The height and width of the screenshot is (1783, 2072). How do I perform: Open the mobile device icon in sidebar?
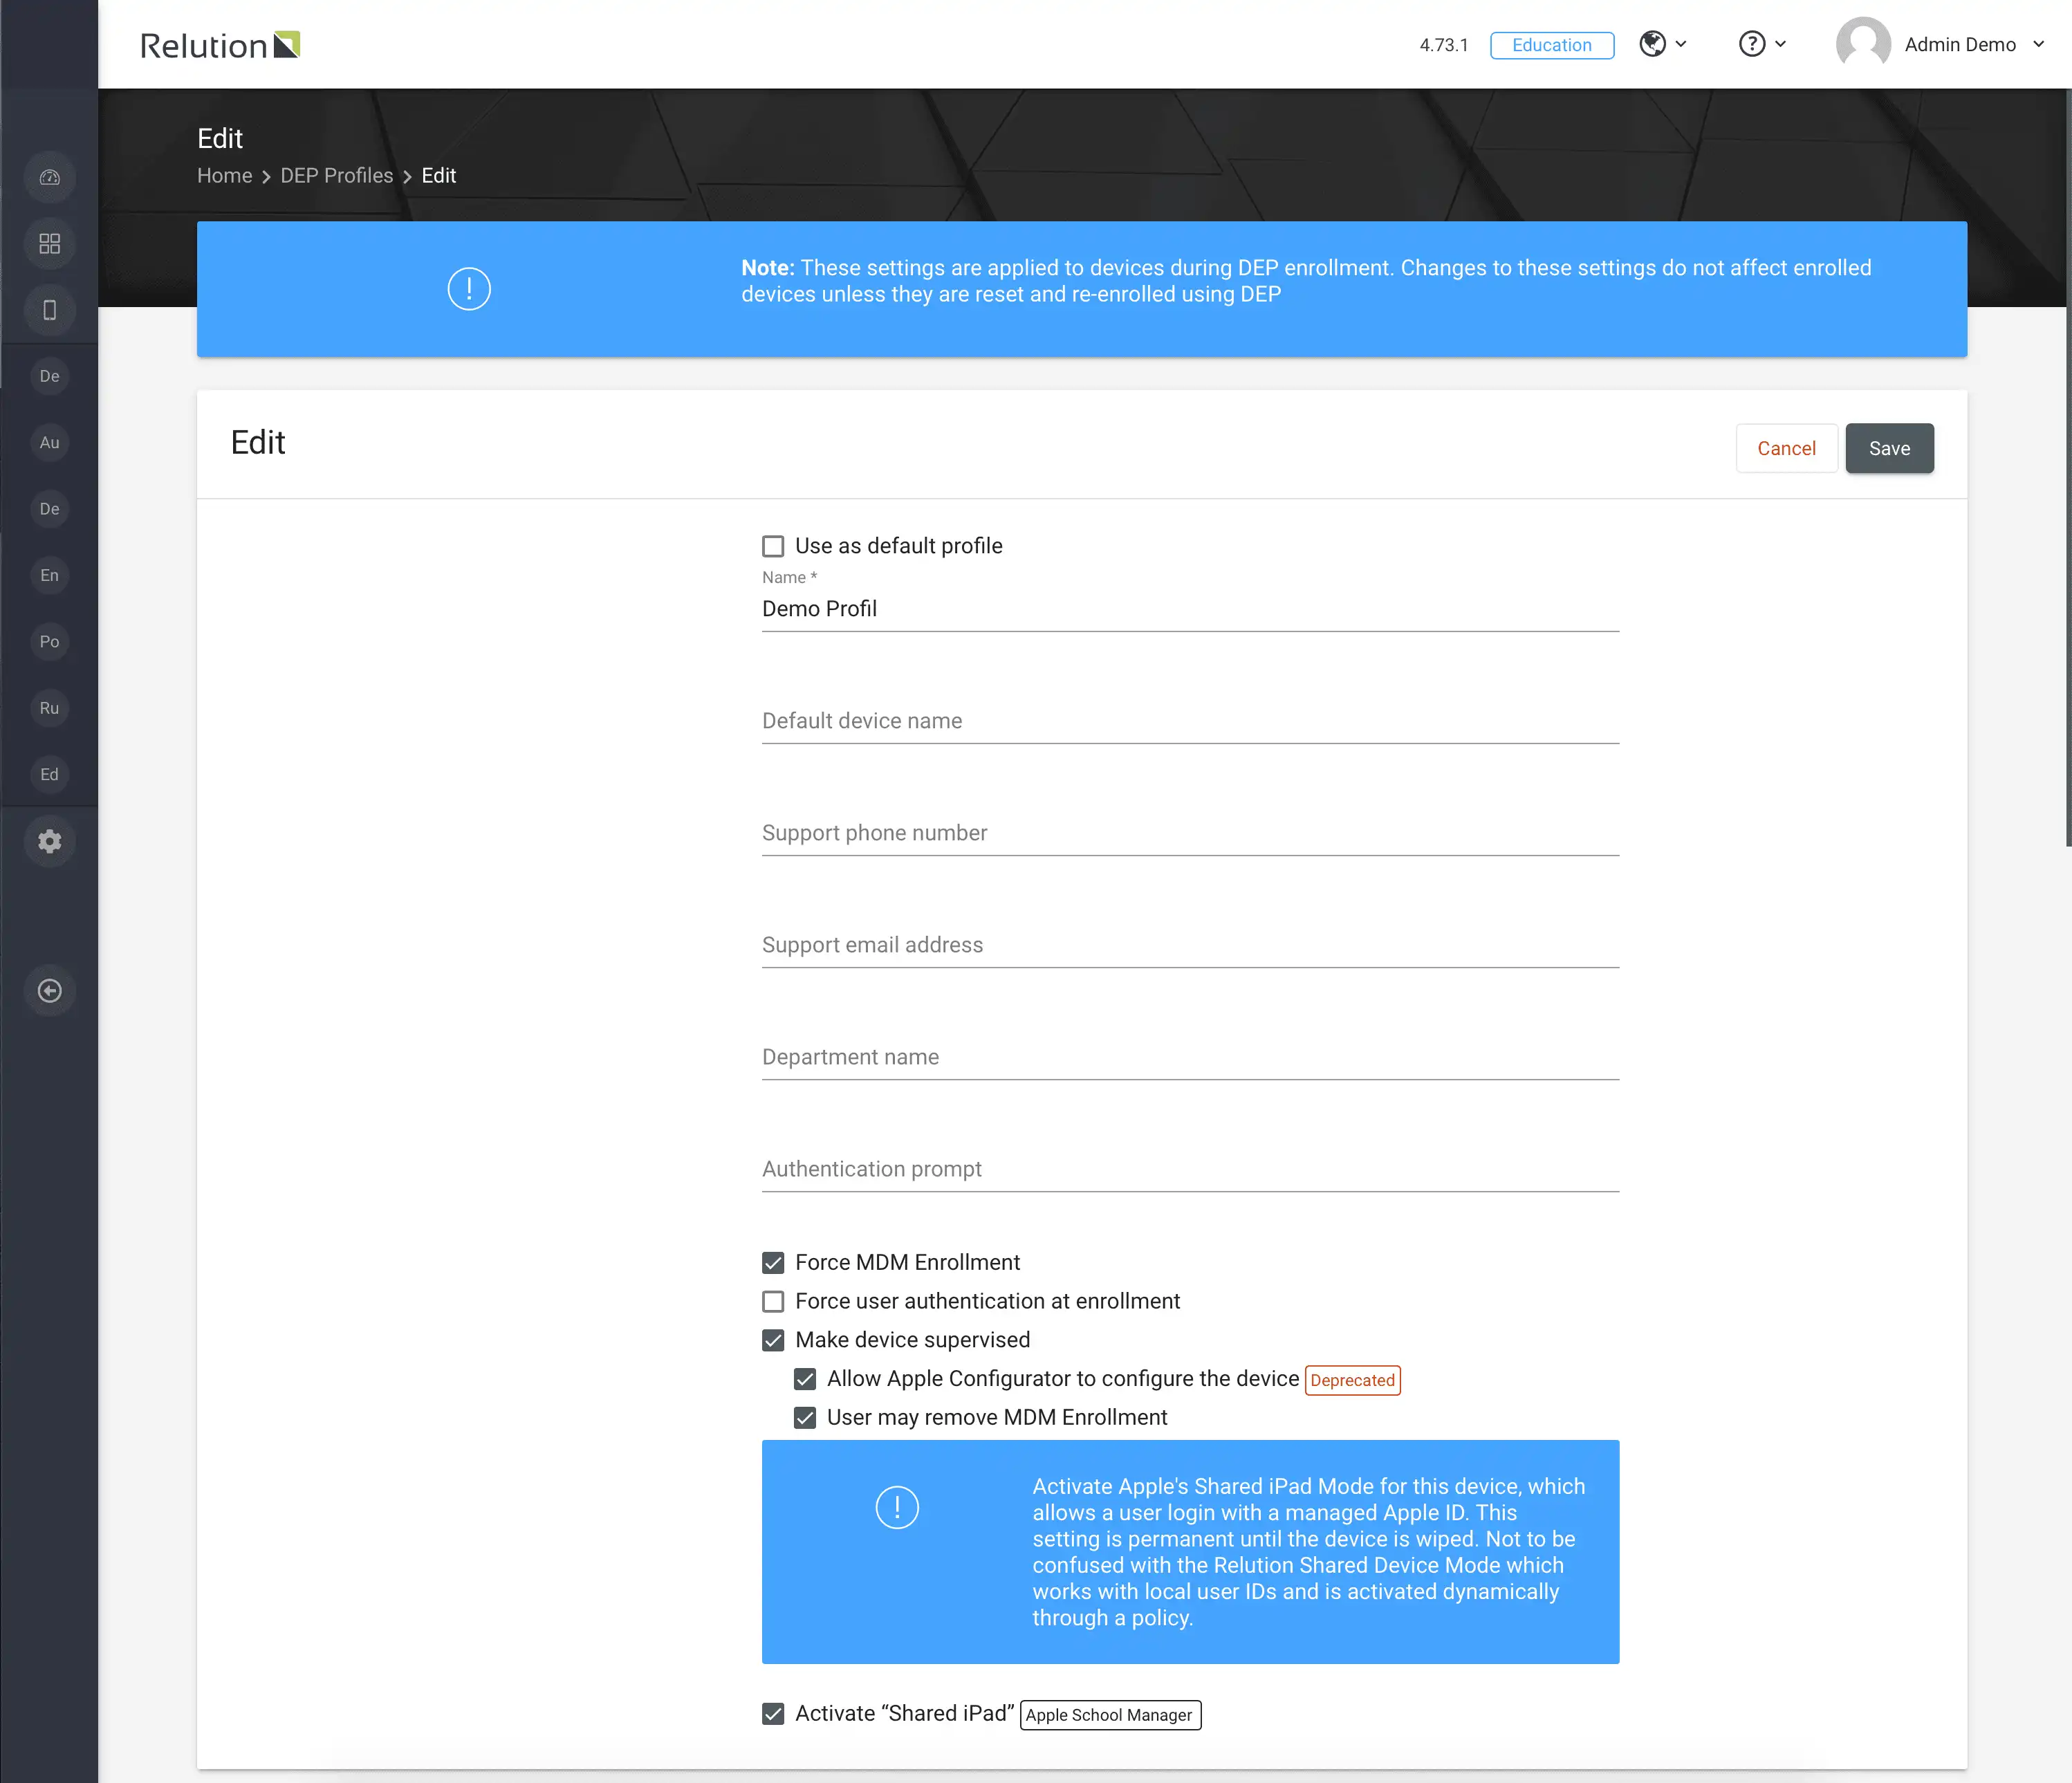tap(49, 310)
